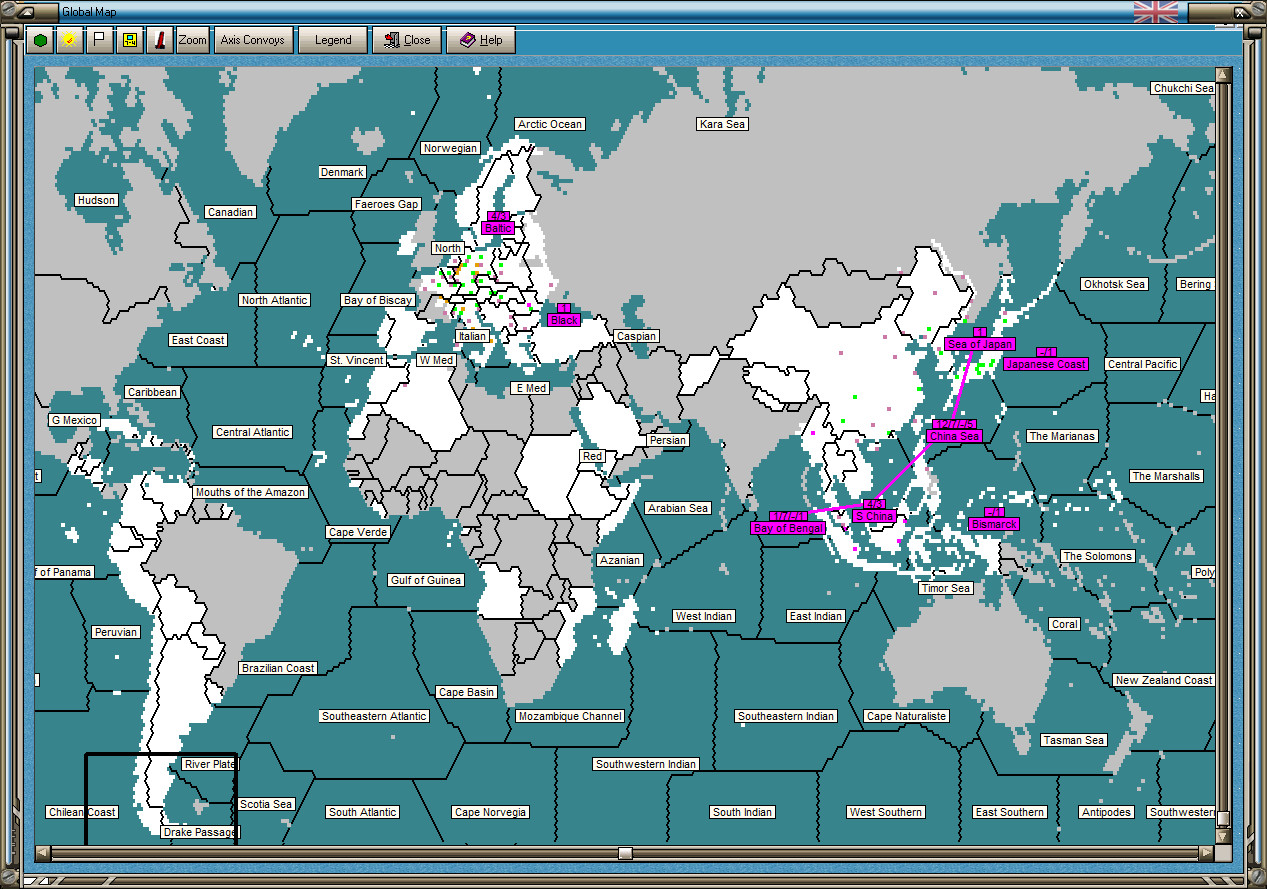This screenshot has width=1267, height=889.
Task: Click the St. Vincent label
Action: [357, 360]
